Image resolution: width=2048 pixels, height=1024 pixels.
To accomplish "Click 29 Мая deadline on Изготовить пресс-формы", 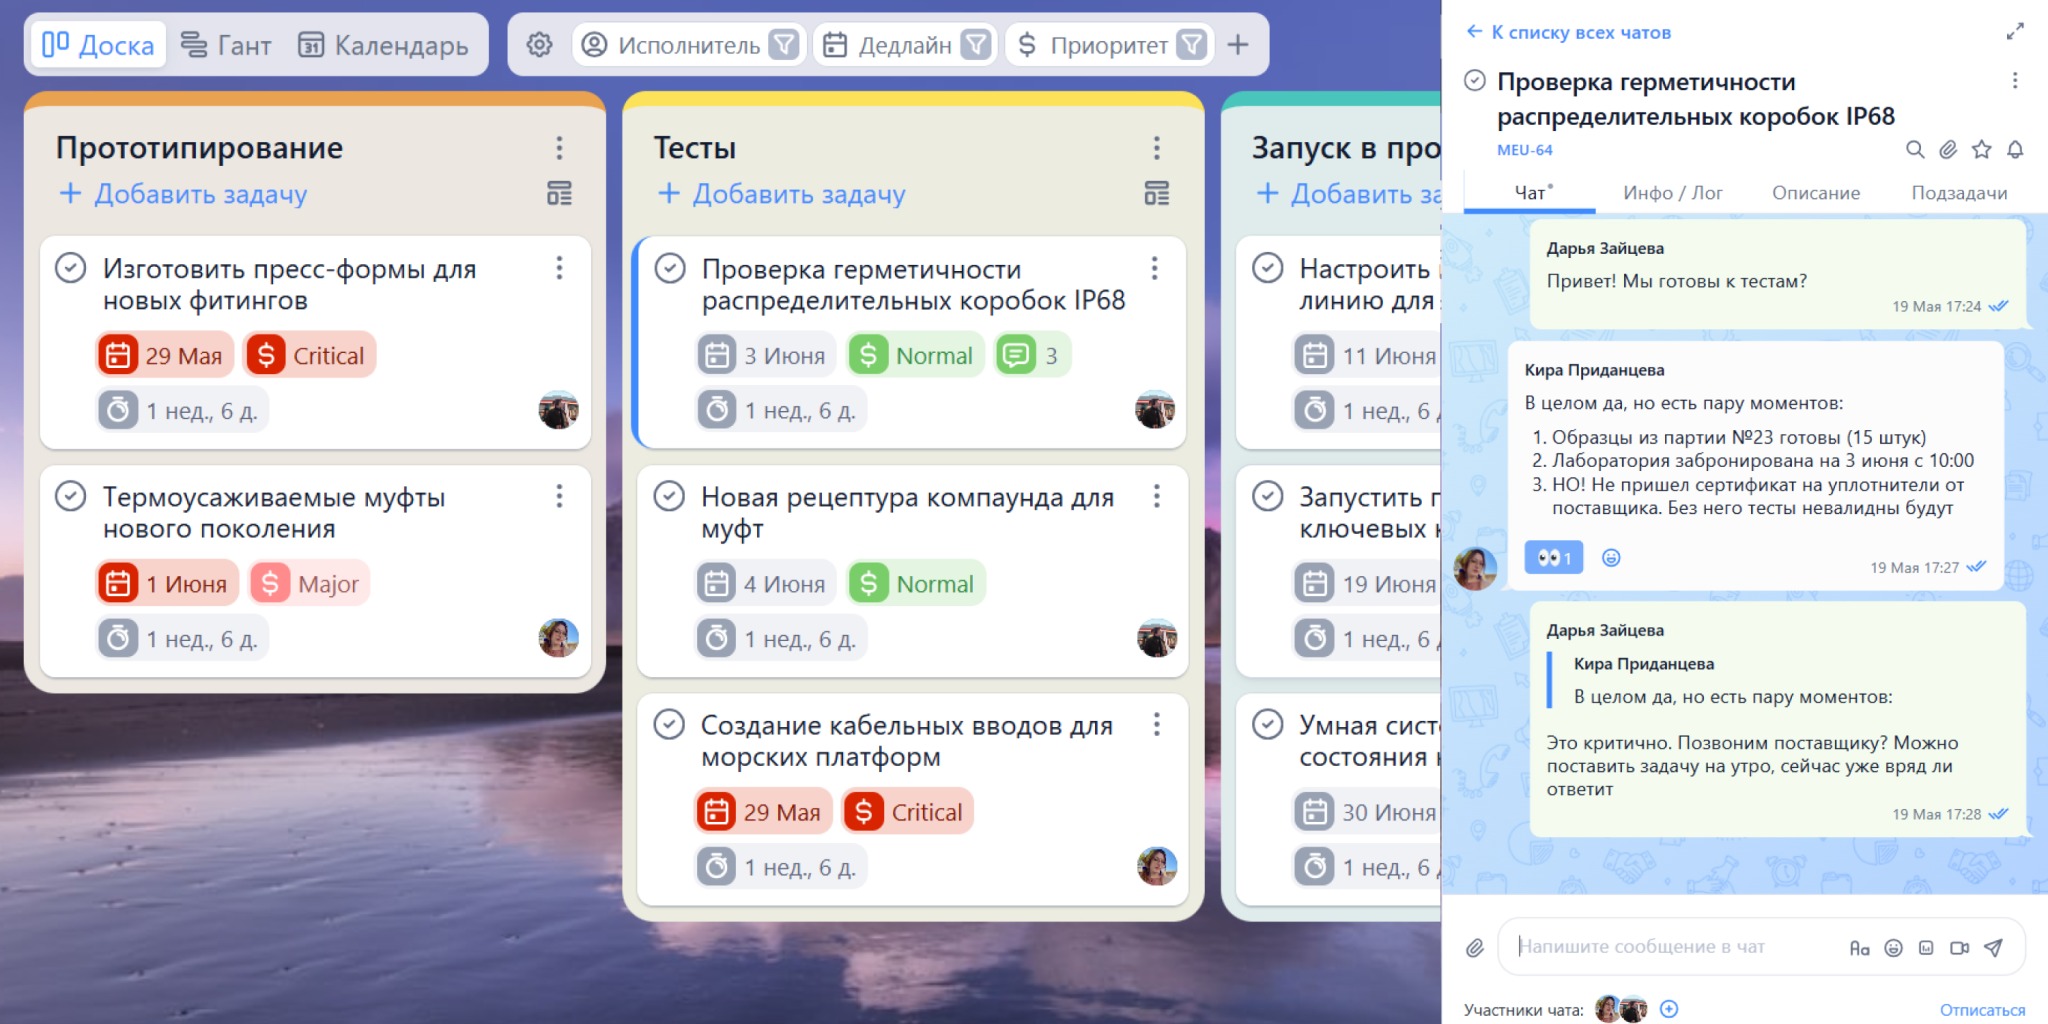I will [165, 355].
